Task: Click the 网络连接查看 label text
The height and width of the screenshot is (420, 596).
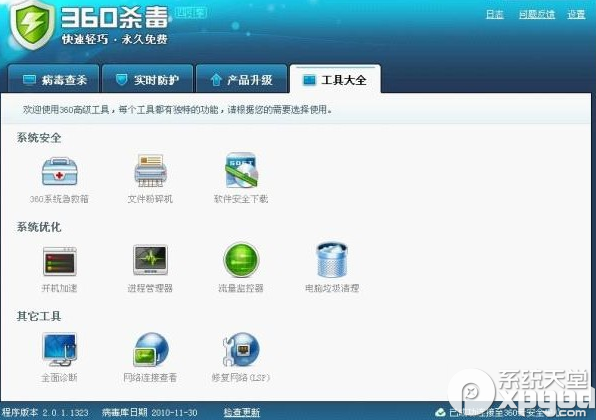Action: click(x=150, y=377)
